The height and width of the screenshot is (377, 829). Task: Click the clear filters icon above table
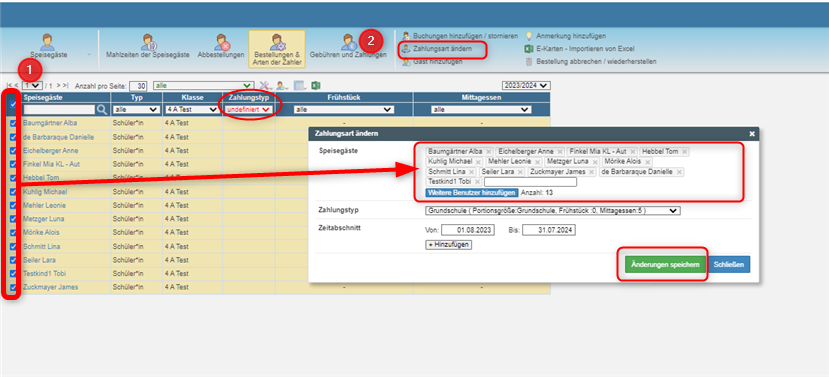pos(264,85)
